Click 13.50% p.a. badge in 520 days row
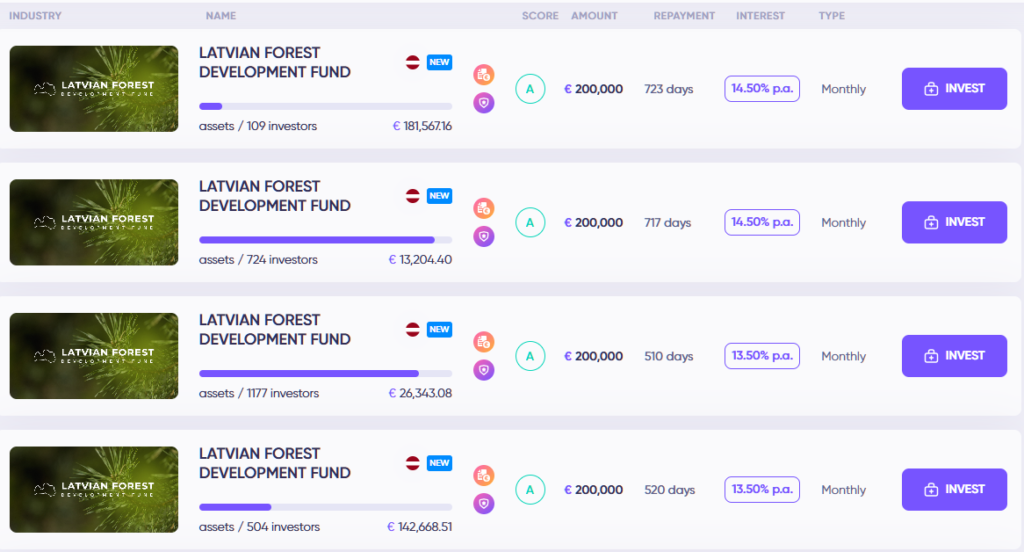The width and height of the screenshot is (1024, 552). point(762,489)
